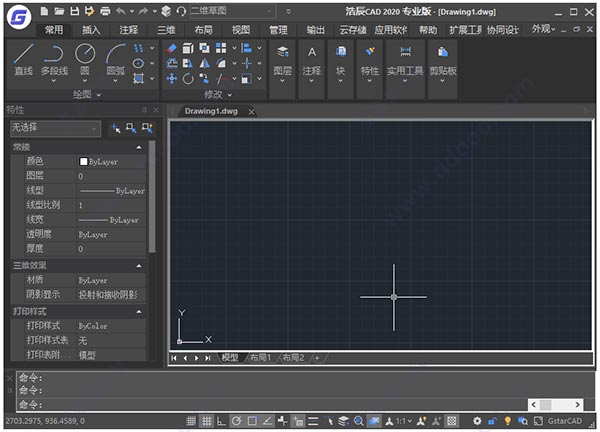Click the Trim tool icon
Image resolution: width=600 pixels, height=432 pixels.
pos(220,79)
